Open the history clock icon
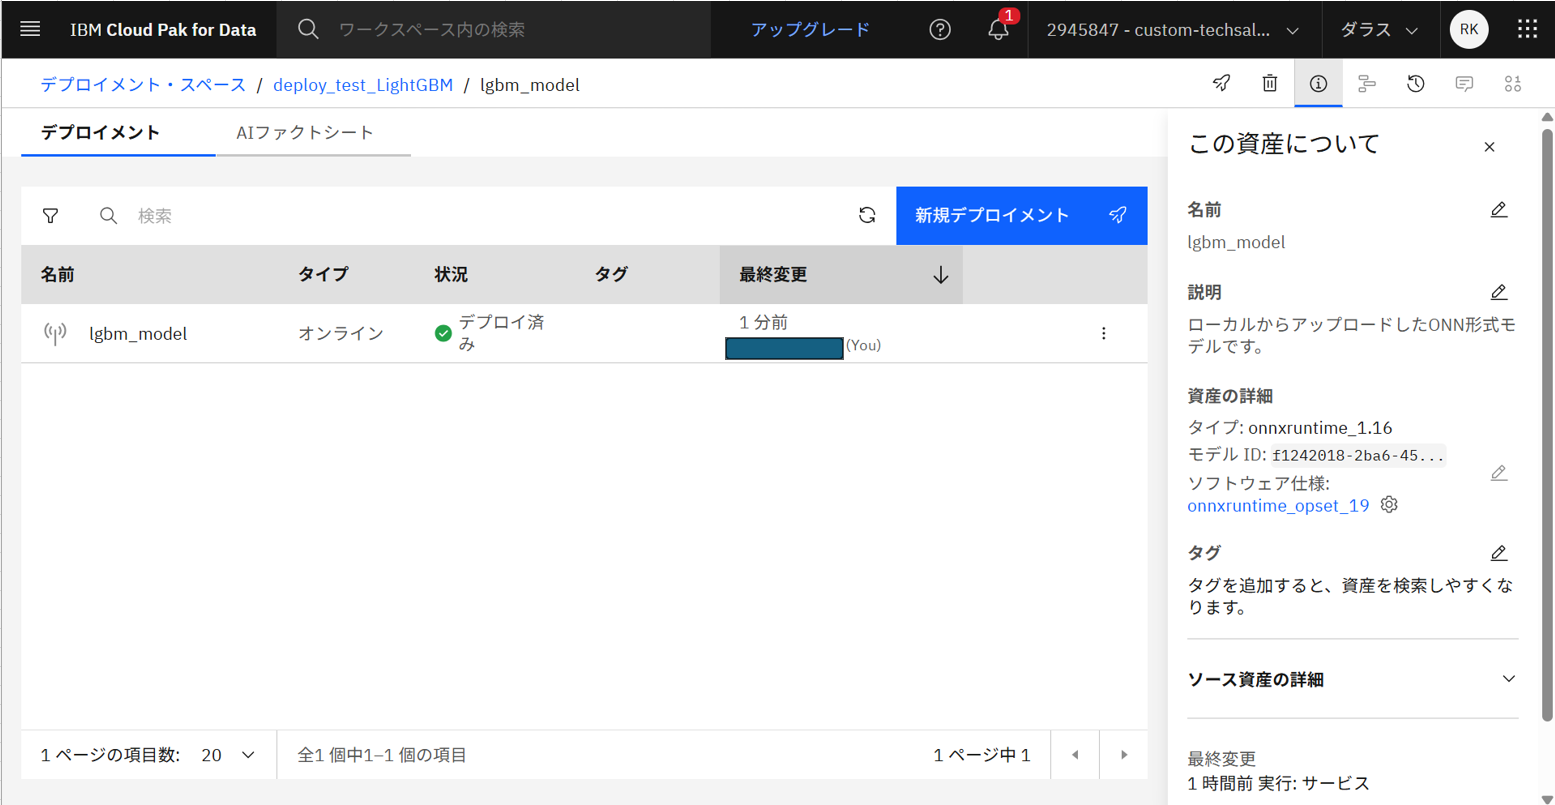 1415,84
